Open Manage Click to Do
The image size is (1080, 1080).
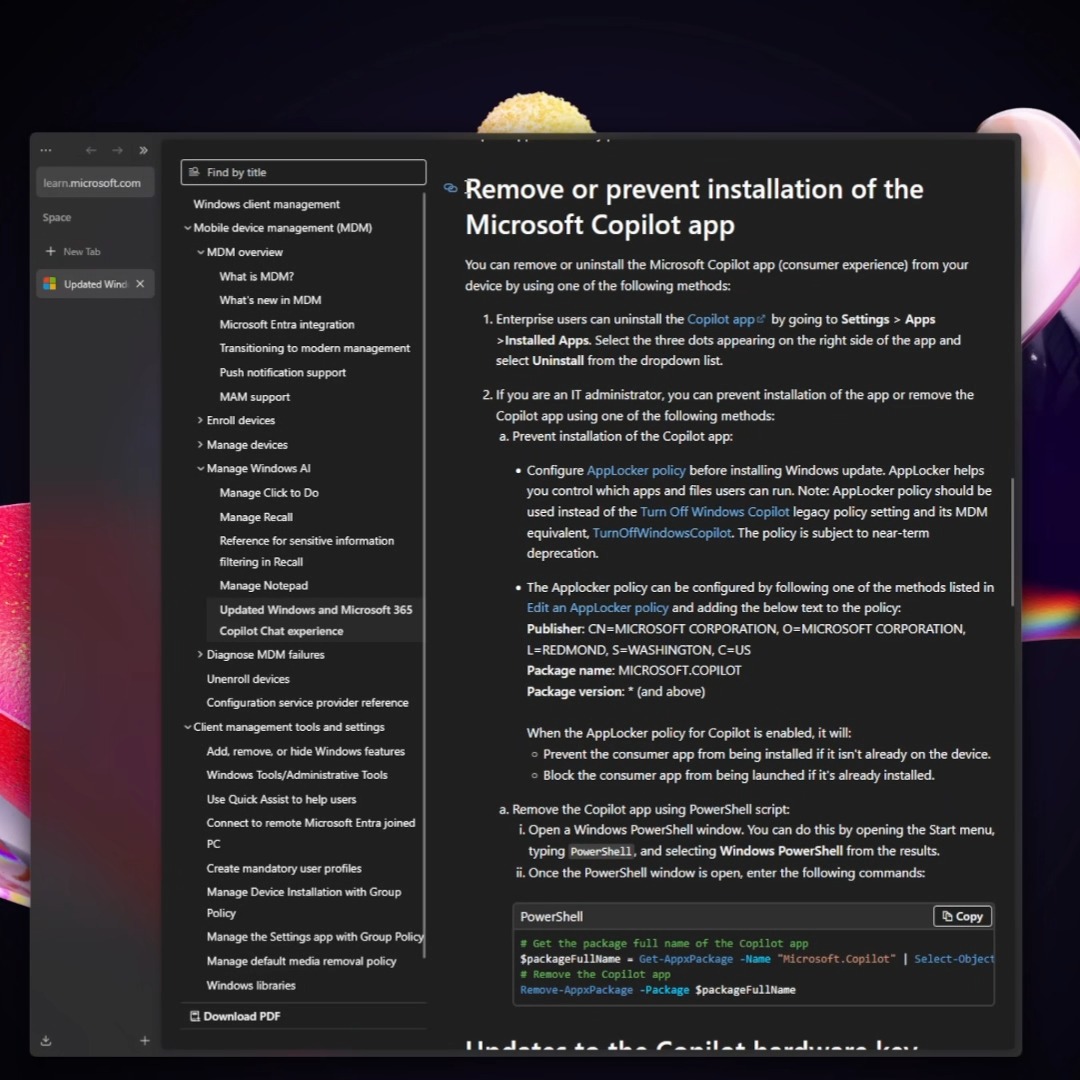click(269, 493)
